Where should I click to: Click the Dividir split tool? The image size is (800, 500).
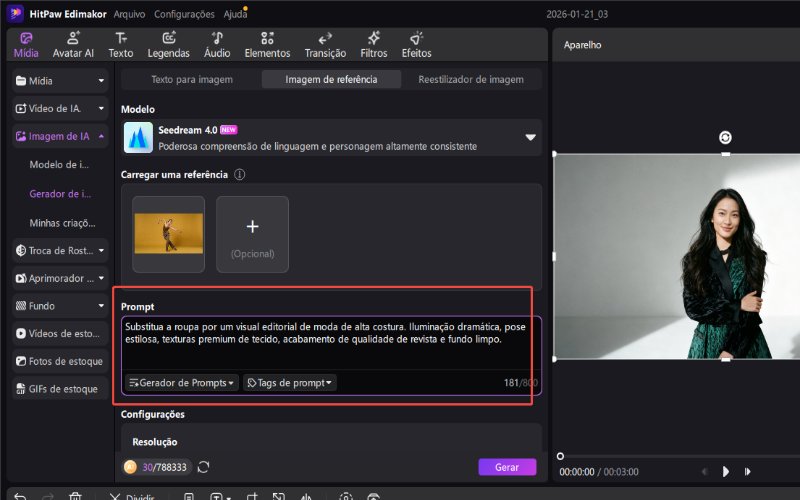(x=132, y=496)
